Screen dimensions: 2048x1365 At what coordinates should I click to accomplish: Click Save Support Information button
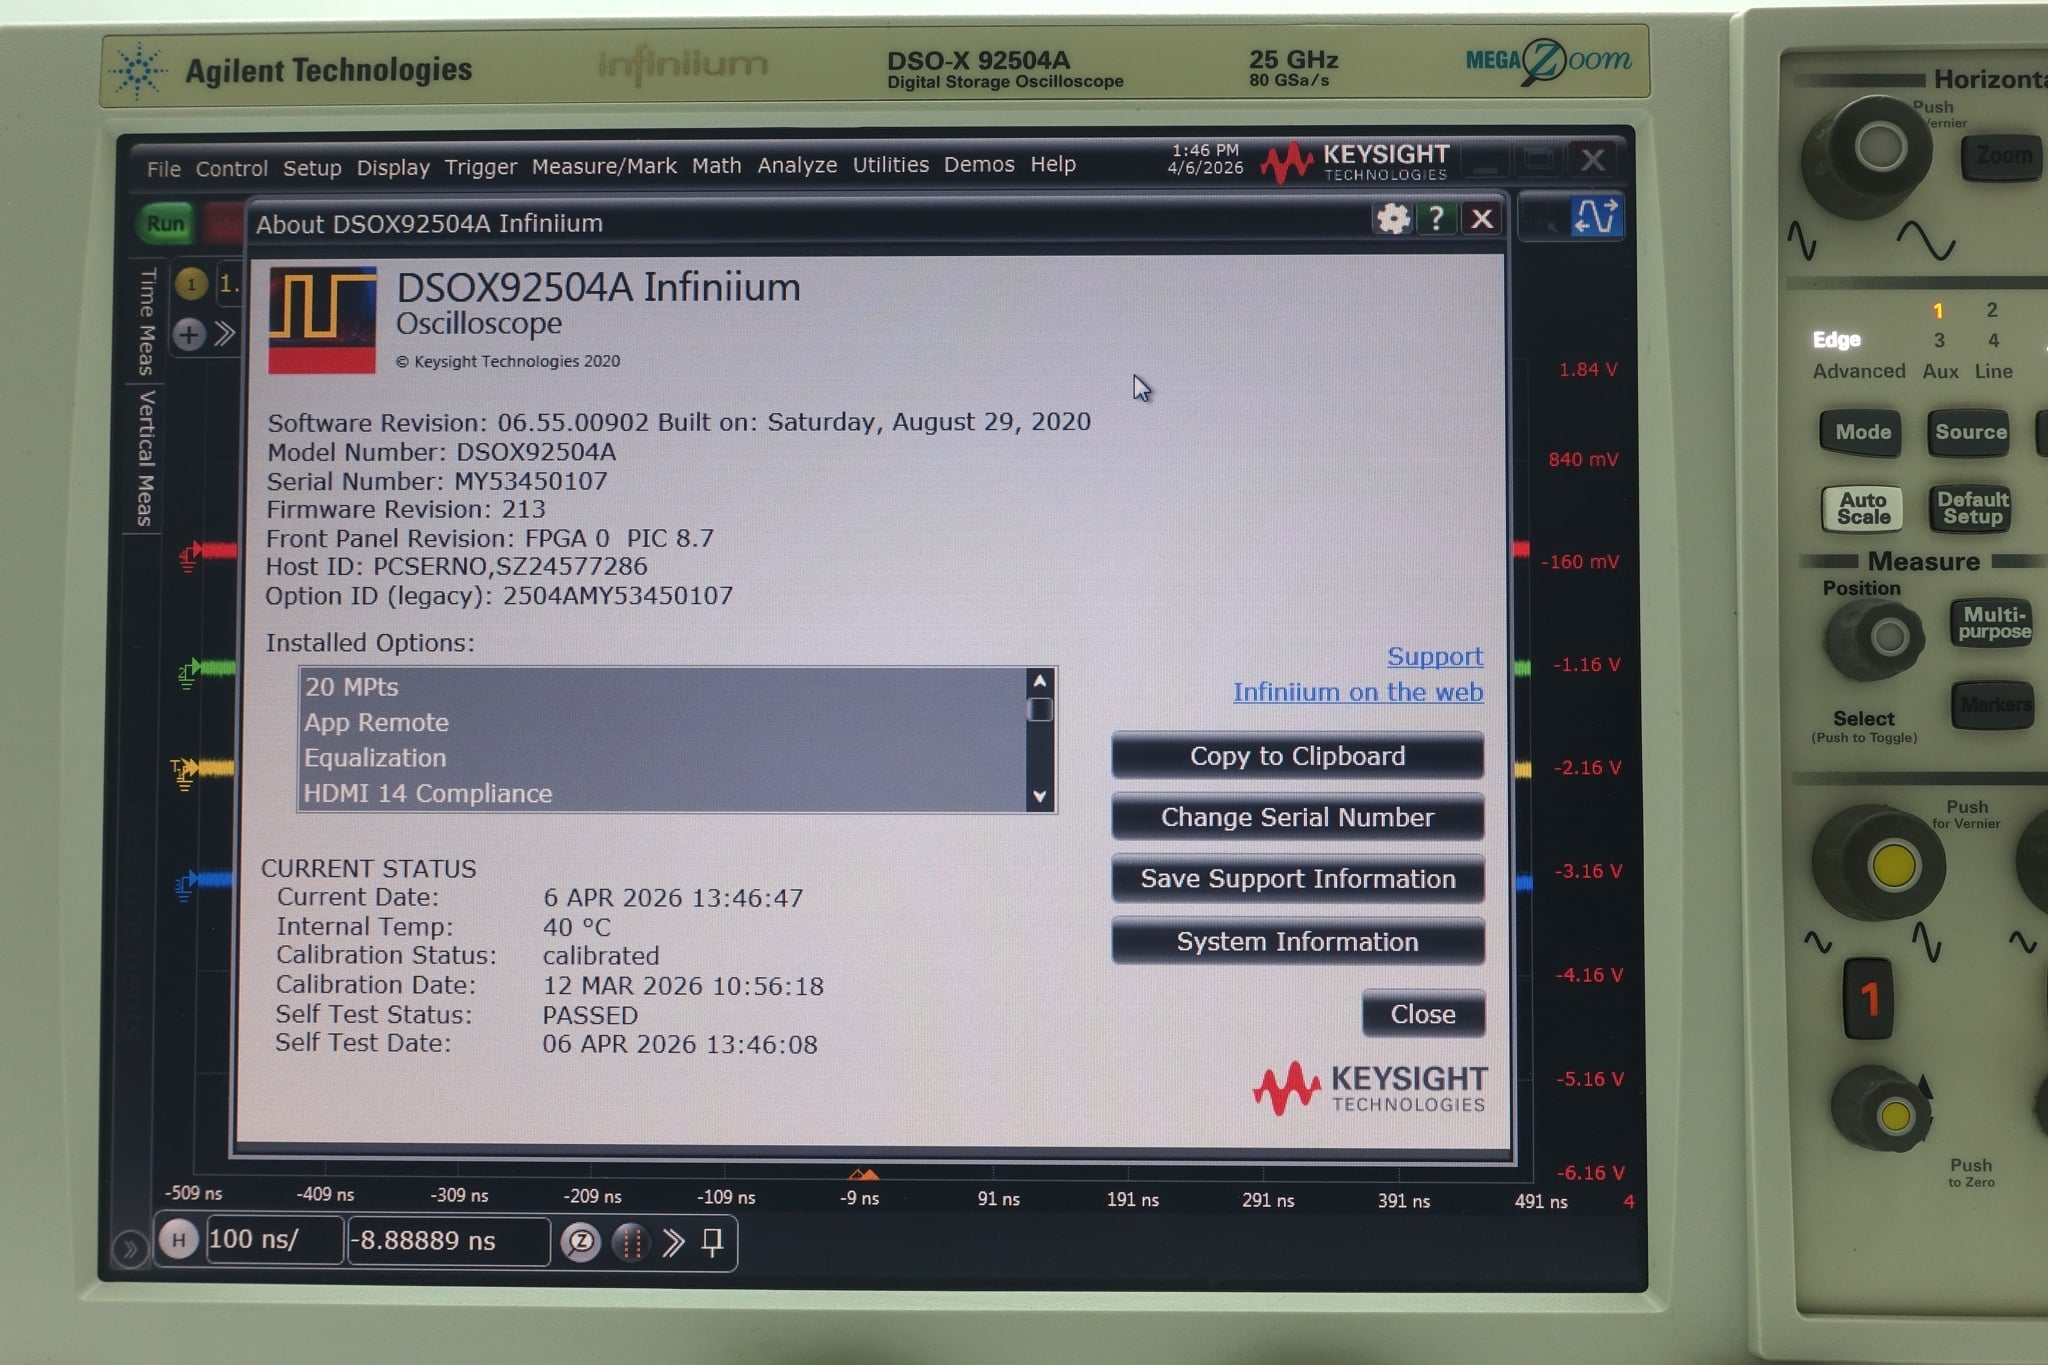pyautogui.click(x=1298, y=879)
